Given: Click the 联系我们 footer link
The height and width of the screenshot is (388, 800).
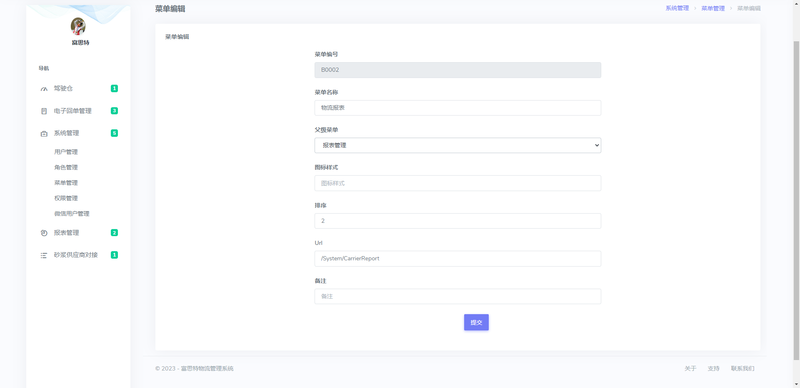Looking at the screenshot, I should [742, 369].
